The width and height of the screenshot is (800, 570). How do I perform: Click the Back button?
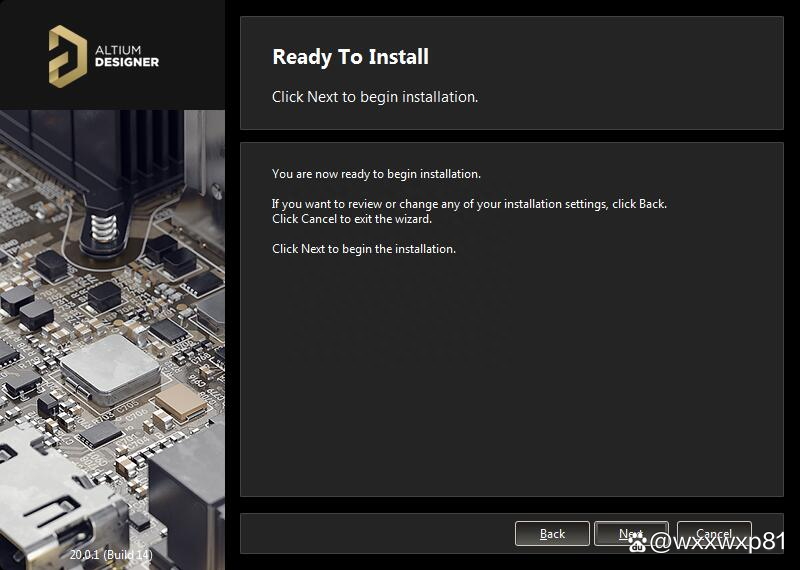(x=552, y=534)
